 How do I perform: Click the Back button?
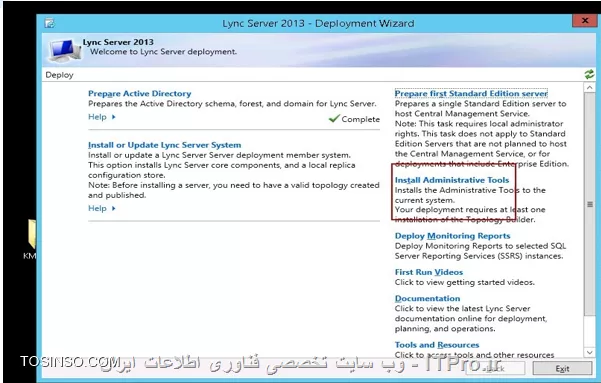click(x=495, y=368)
